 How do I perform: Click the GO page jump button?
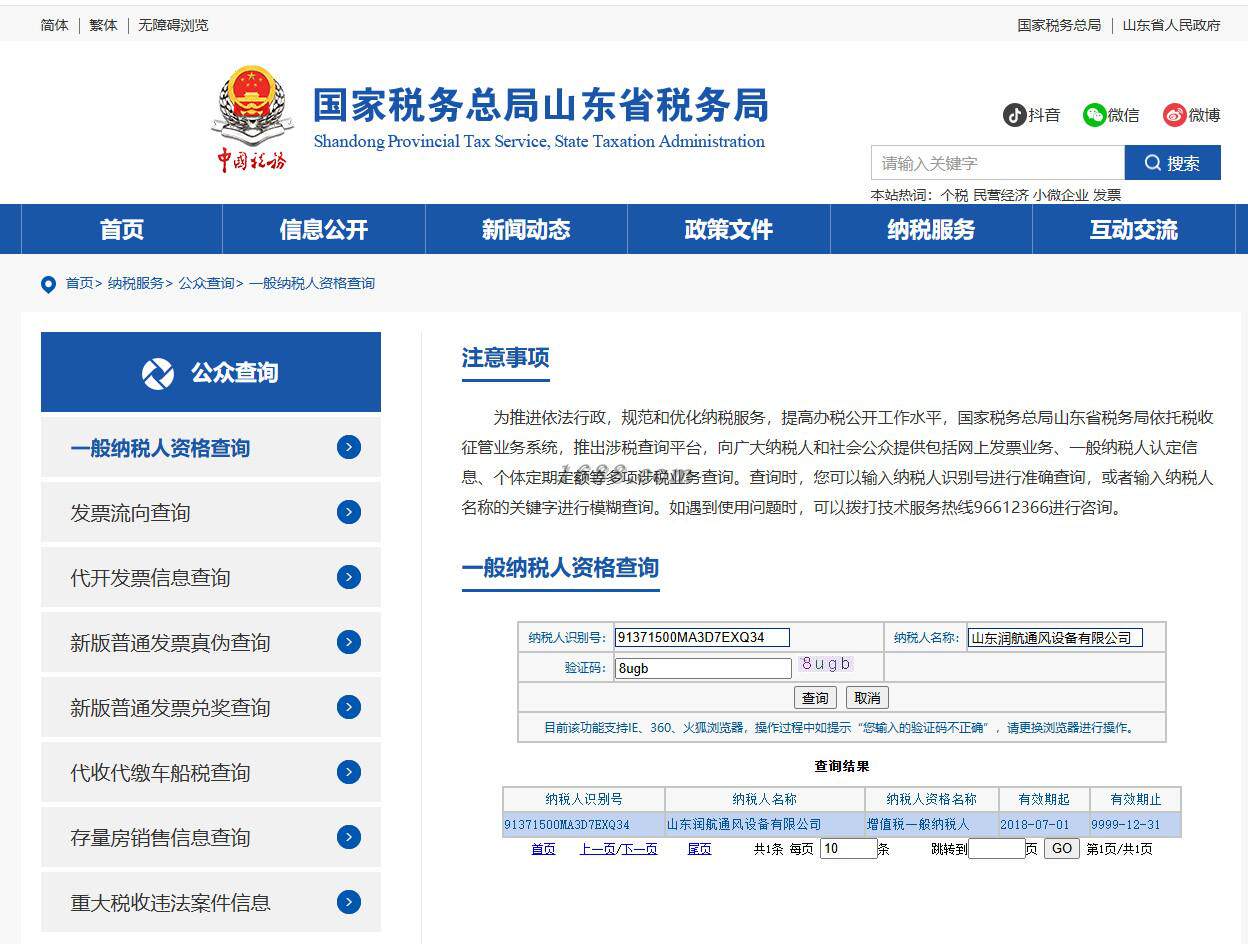(1062, 848)
